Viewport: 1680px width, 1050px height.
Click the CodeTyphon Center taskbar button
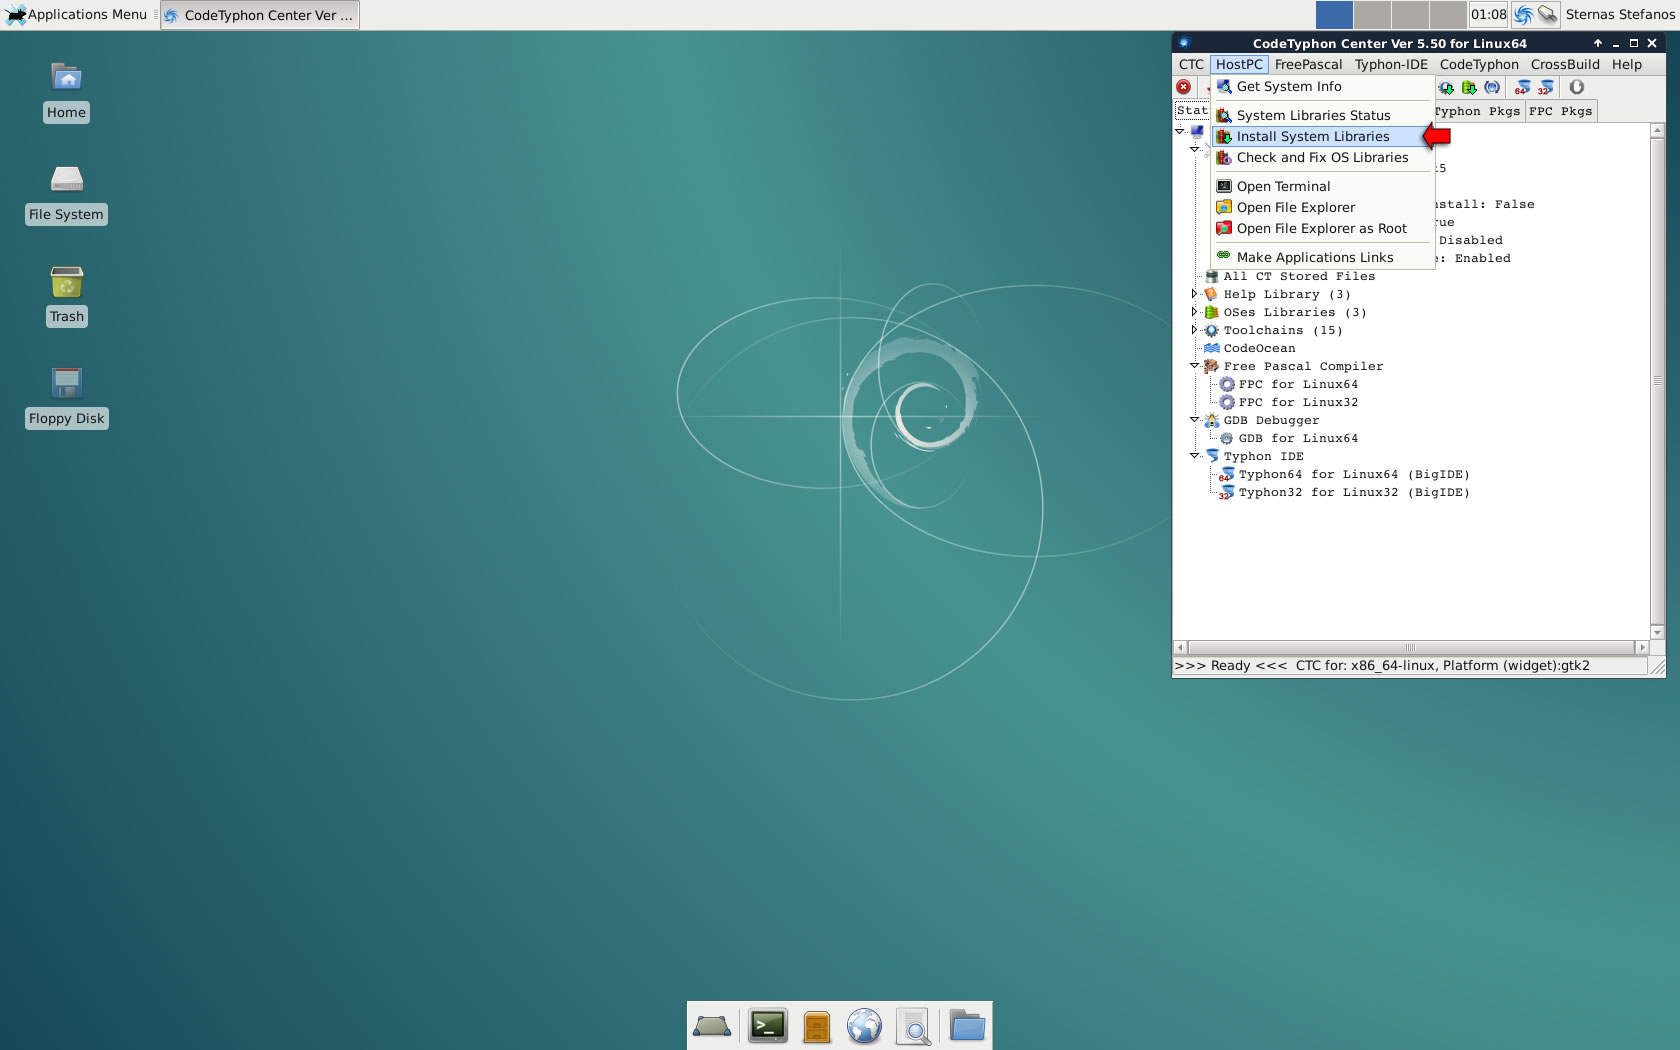[x=259, y=15]
